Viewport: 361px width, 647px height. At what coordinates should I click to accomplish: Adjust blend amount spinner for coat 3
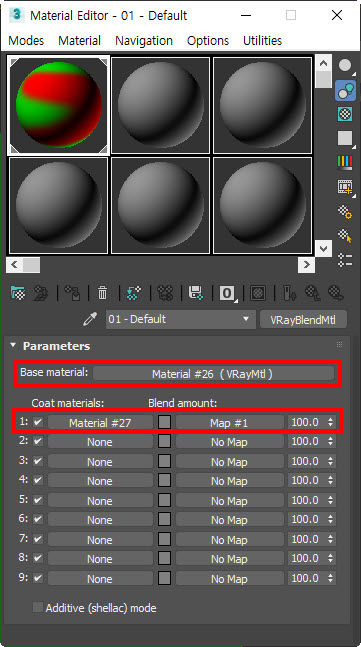330,461
